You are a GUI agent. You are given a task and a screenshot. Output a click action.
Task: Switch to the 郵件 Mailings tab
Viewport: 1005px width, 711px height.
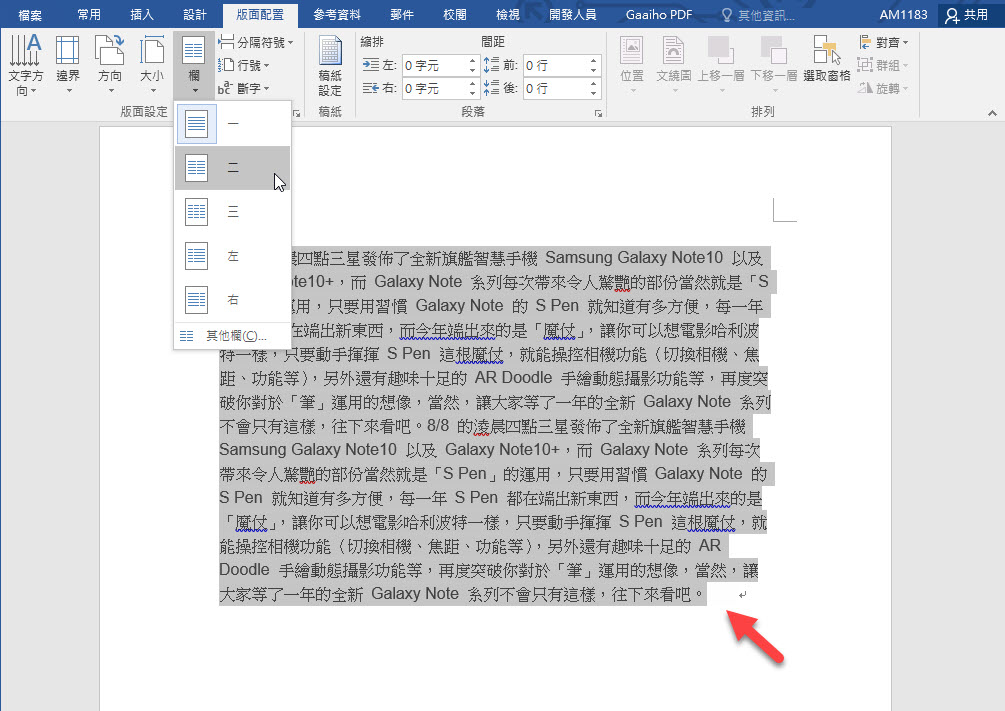click(x=402, y=15)
